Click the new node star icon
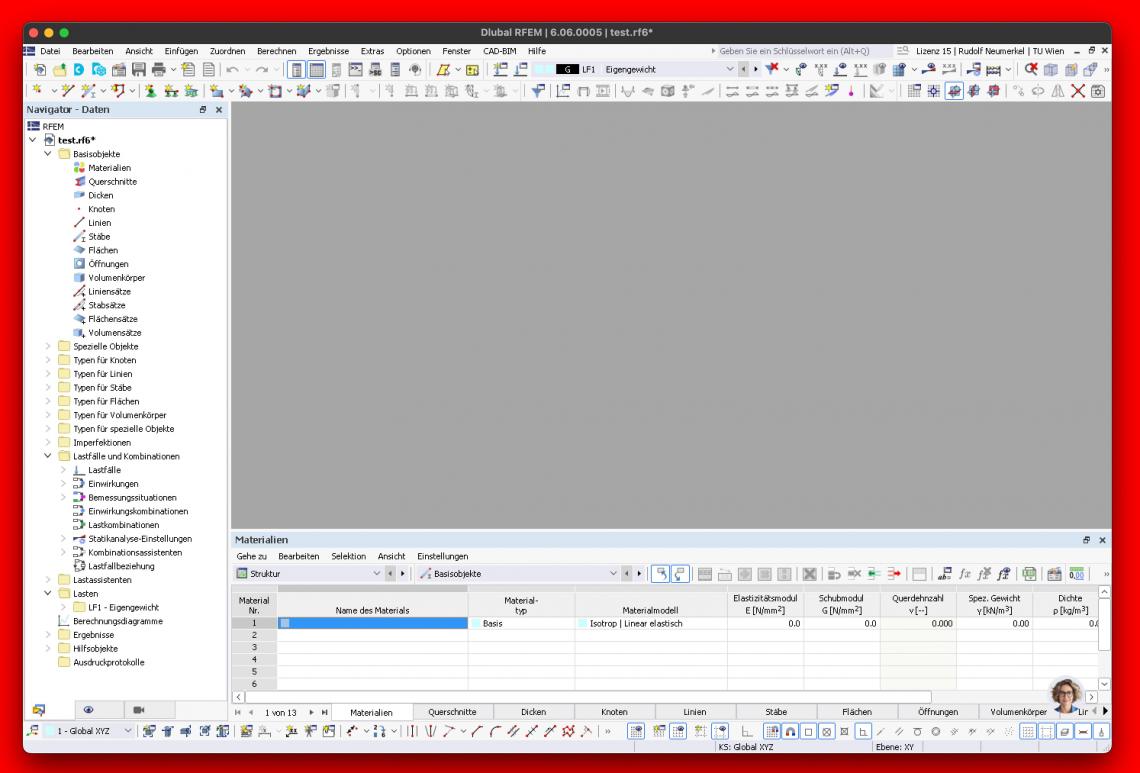The width and height of the screenshot is (1140, 773). click(36, 91)
